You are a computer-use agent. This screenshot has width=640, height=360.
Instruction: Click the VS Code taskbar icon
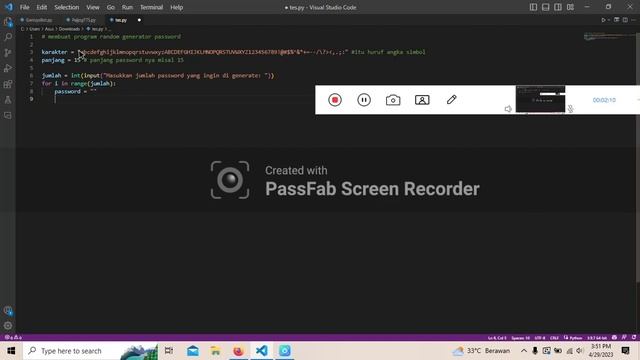coord(262,351)
